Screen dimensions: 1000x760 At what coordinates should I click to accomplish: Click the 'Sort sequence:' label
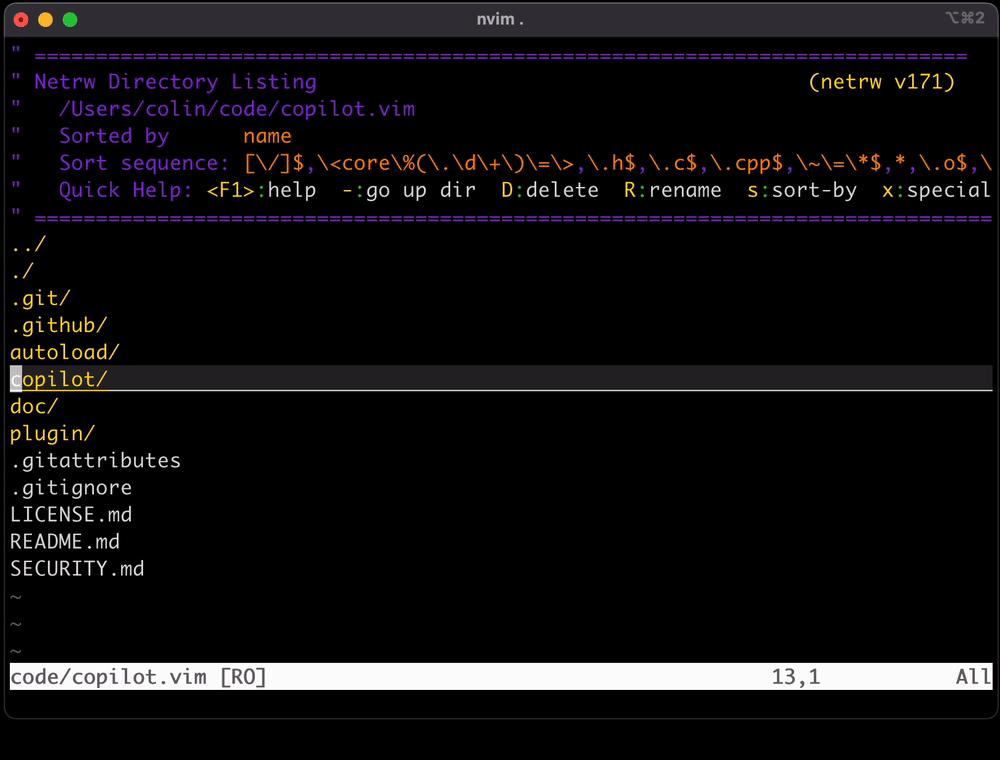click(x=143, y=163)
